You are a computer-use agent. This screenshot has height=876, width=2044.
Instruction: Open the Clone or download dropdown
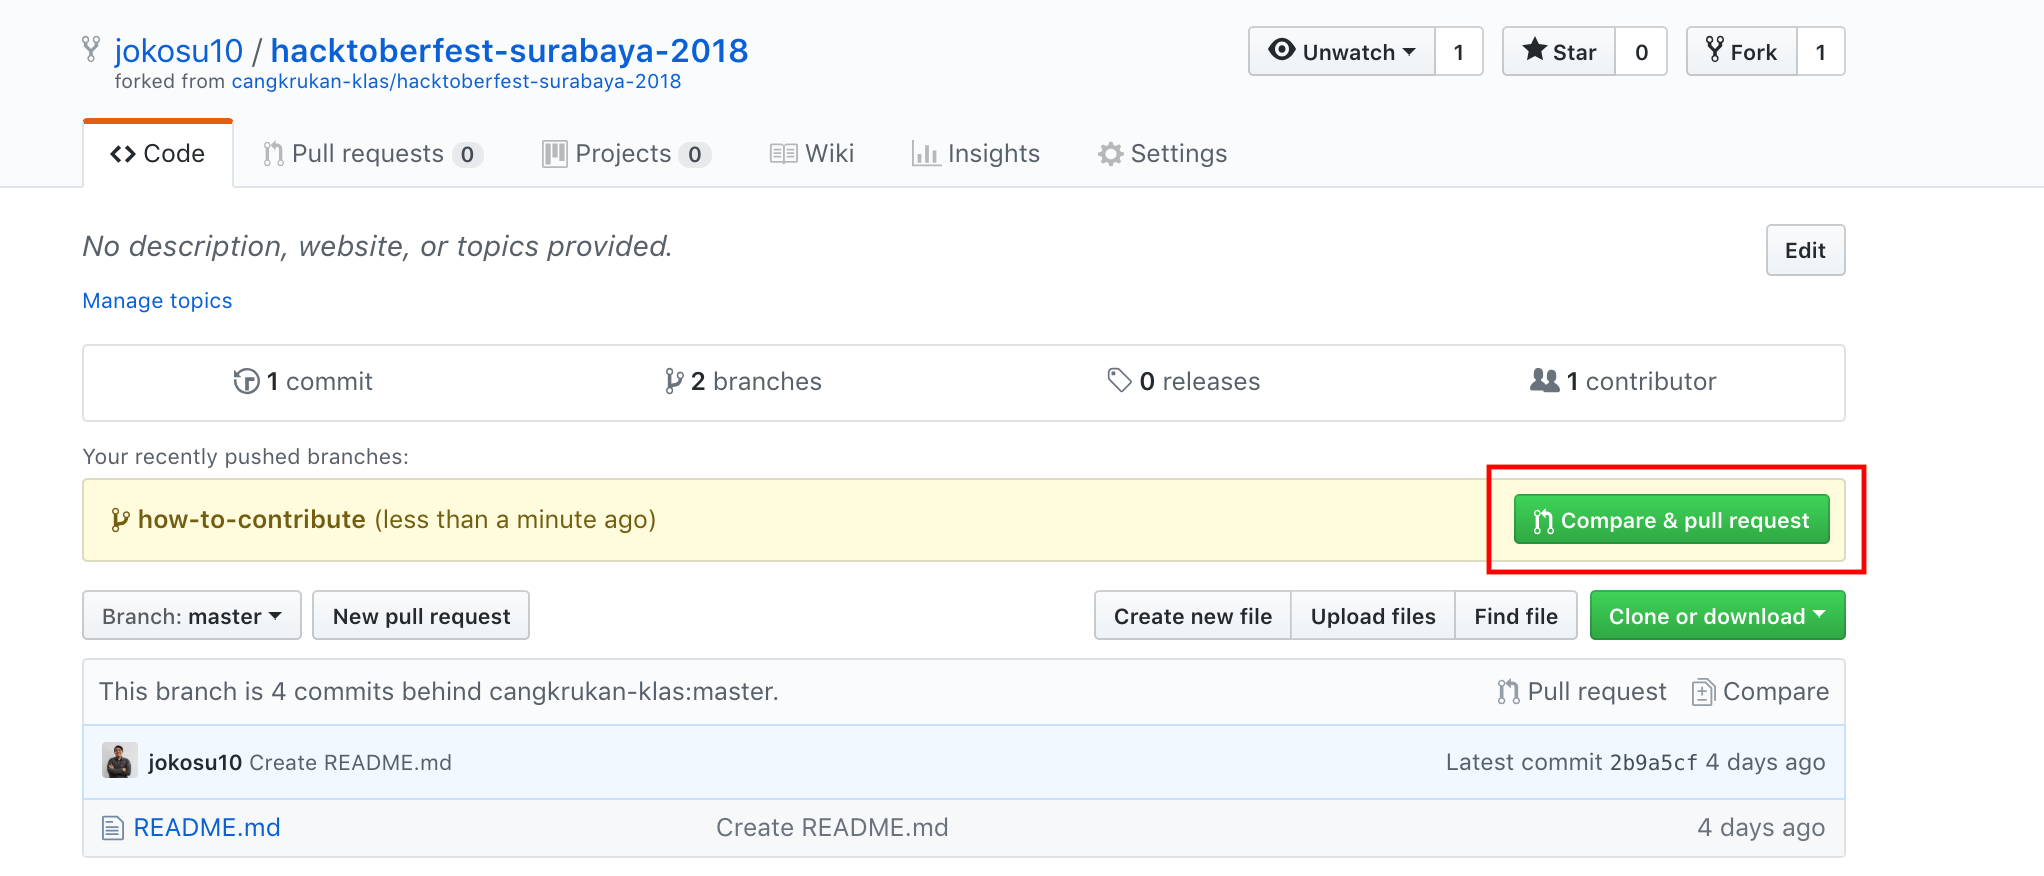[x=1717, y=616]
